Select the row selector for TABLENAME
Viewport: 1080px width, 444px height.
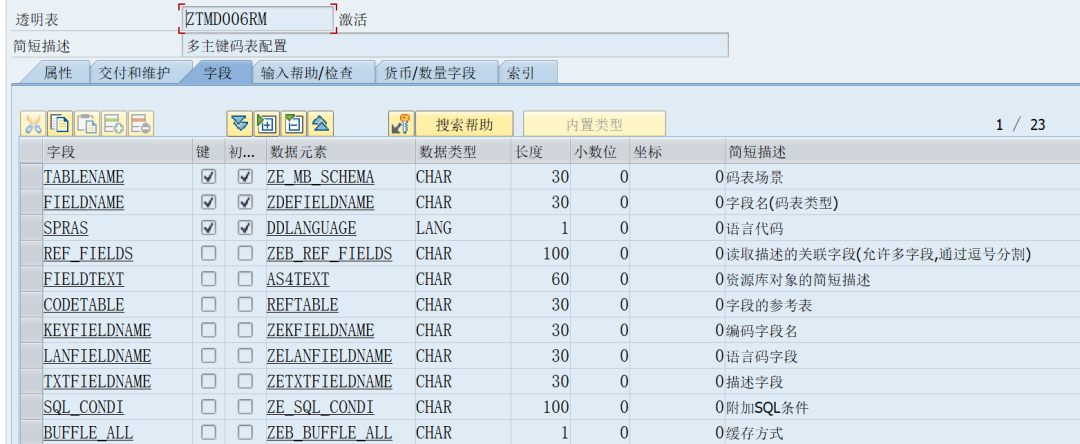coord(31,177)
